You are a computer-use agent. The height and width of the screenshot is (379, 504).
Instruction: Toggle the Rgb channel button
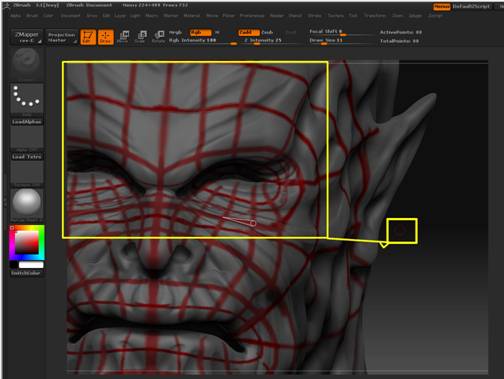tap(200, 32)
